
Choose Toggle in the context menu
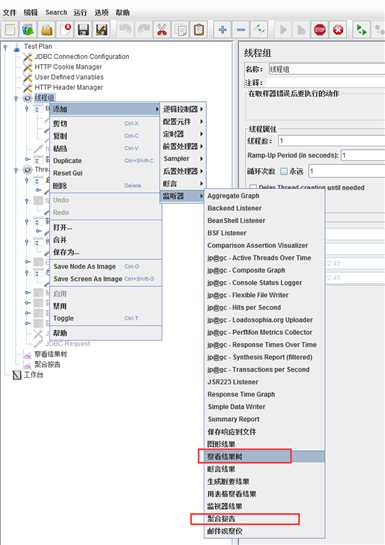[105, 318]
